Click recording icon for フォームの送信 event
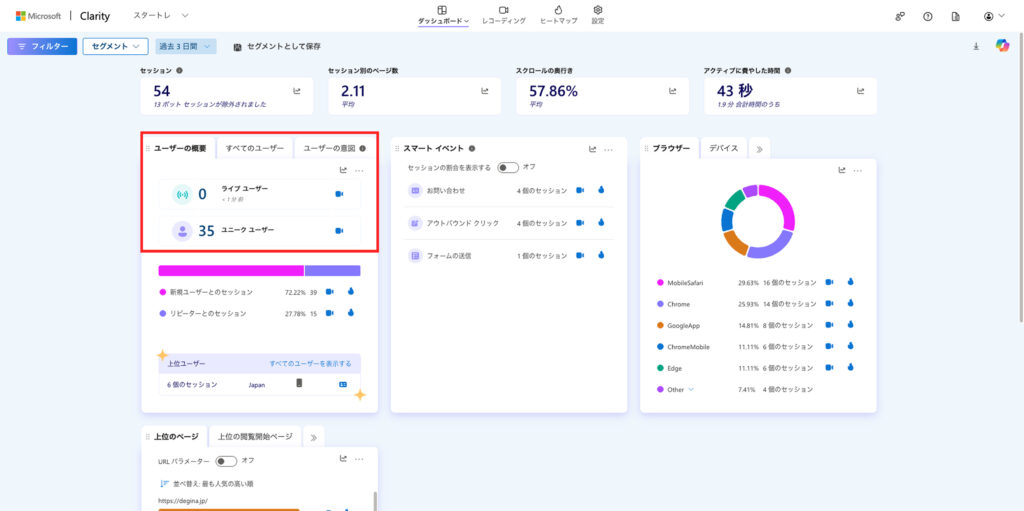Viewport: 1024px width, 511px height. coord(580,255)
